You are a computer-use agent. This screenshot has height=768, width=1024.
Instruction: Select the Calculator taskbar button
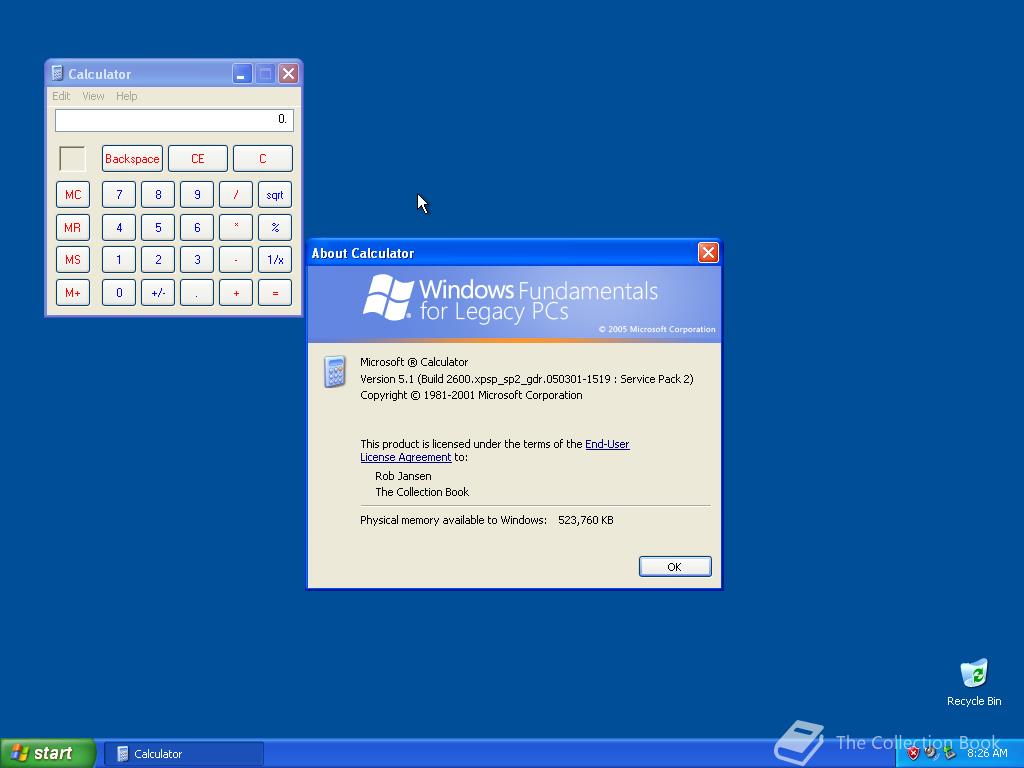(184, 754)
